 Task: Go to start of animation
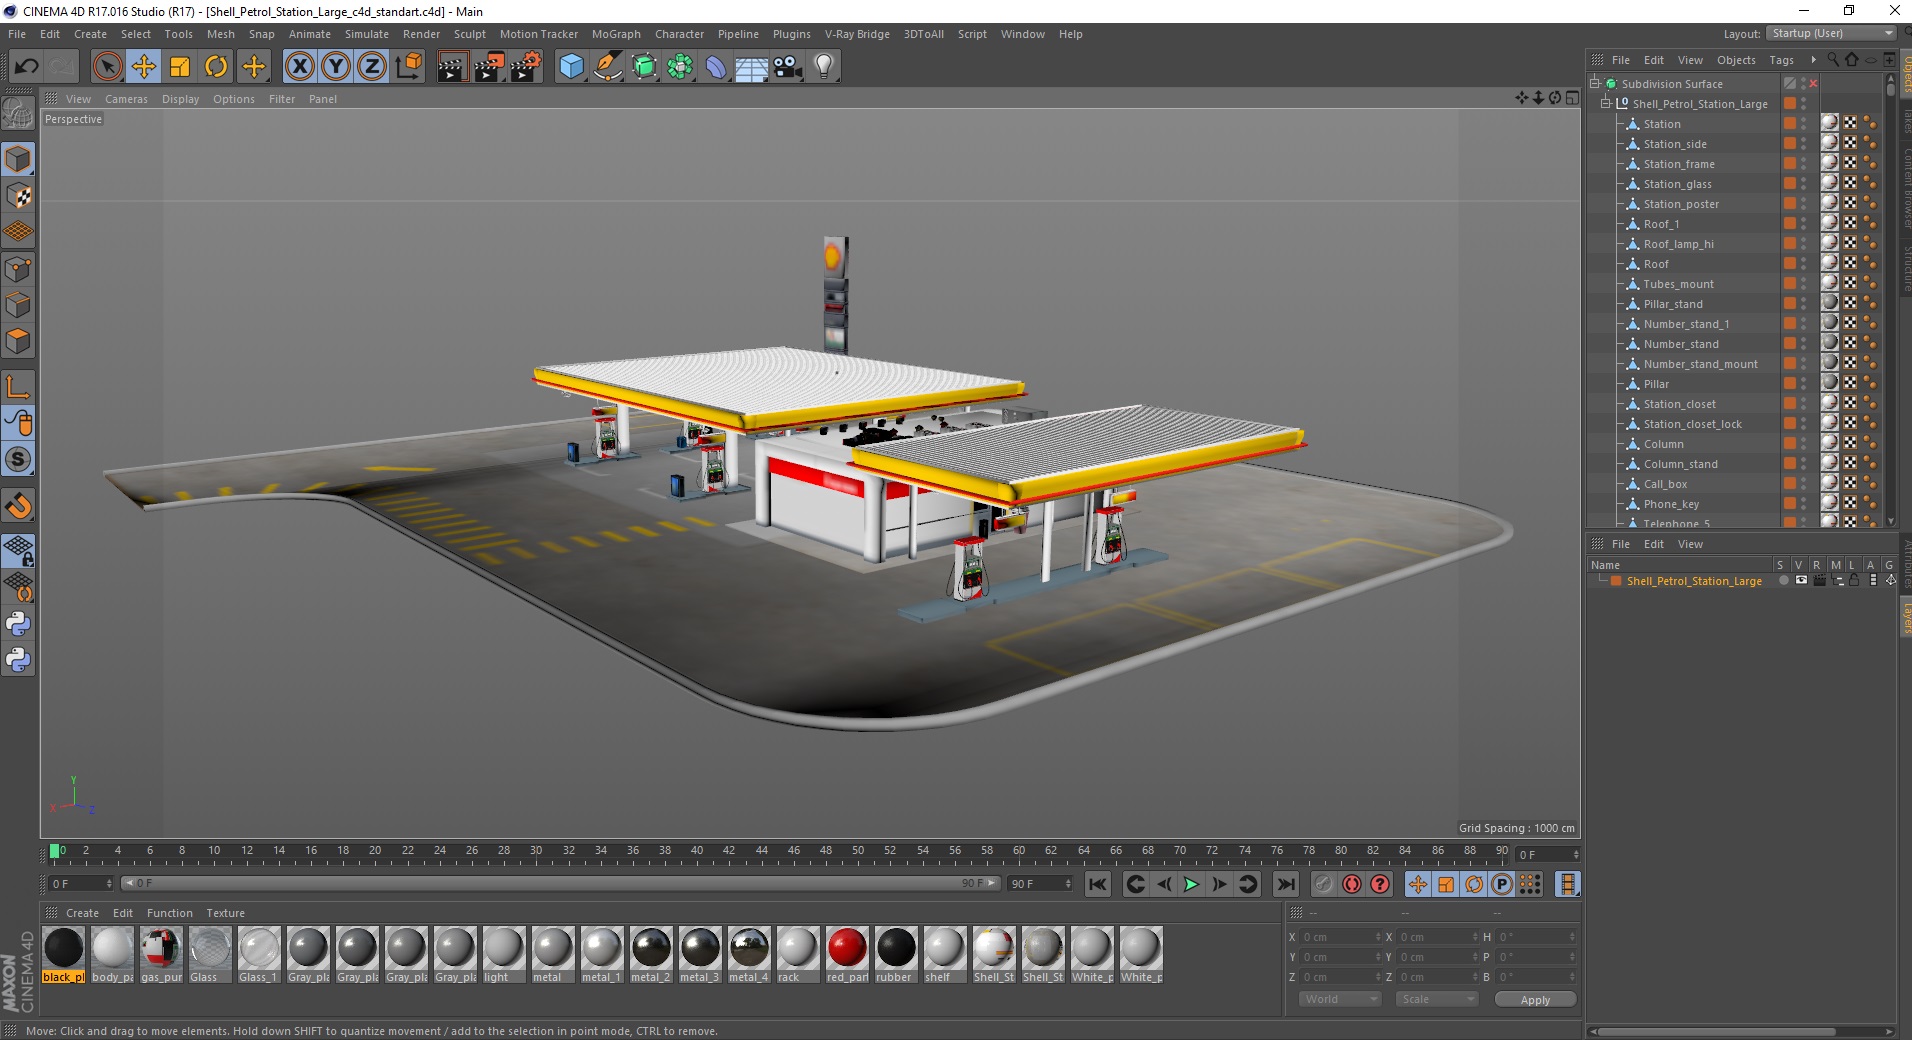[x=1098, y=884]
